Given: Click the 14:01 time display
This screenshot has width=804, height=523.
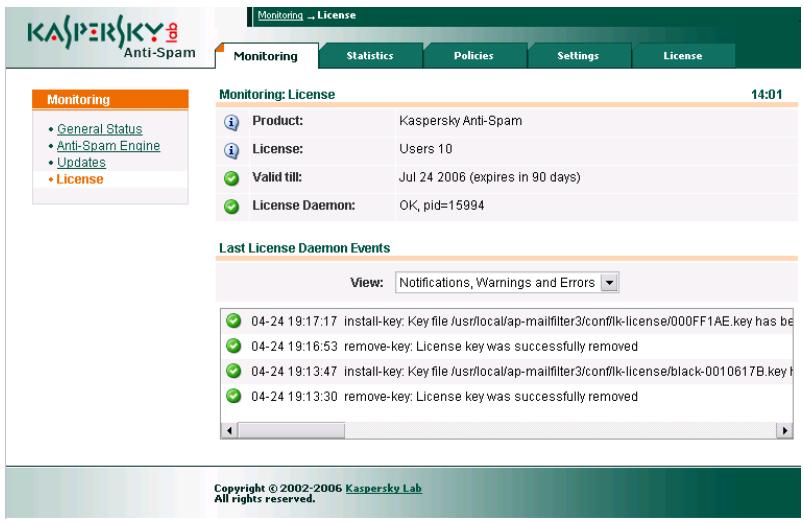Looking at the screenshot, I should coord(767,94).
